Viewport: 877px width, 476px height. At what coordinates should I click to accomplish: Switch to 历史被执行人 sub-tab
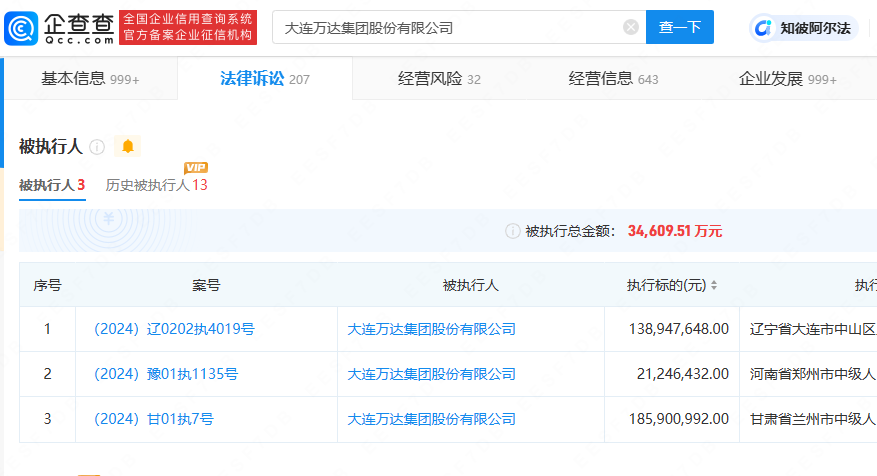click(x=156, y=185)
